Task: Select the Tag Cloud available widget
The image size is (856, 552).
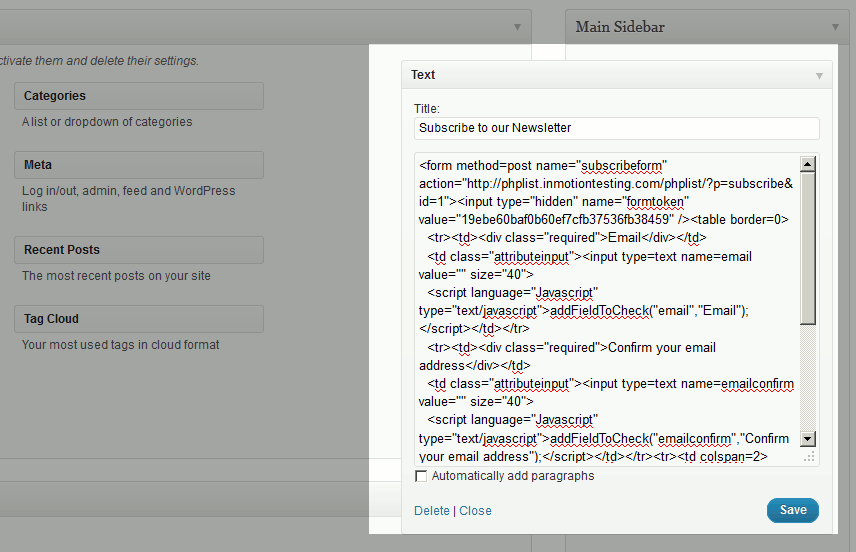Action: click(x=139, y=319)
